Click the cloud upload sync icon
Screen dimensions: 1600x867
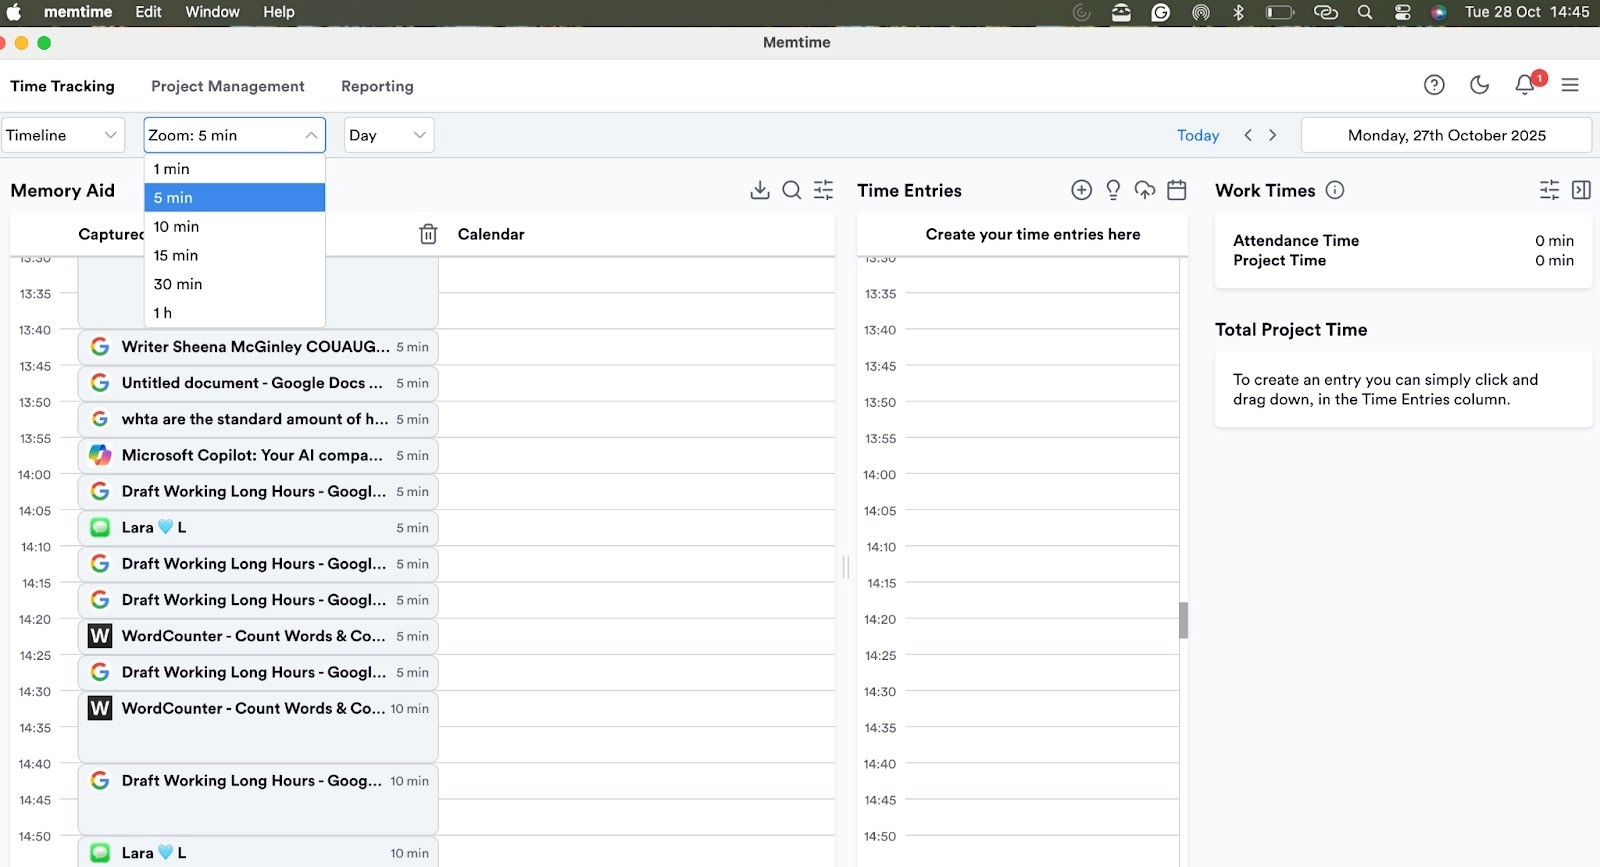pos(1145,190)
